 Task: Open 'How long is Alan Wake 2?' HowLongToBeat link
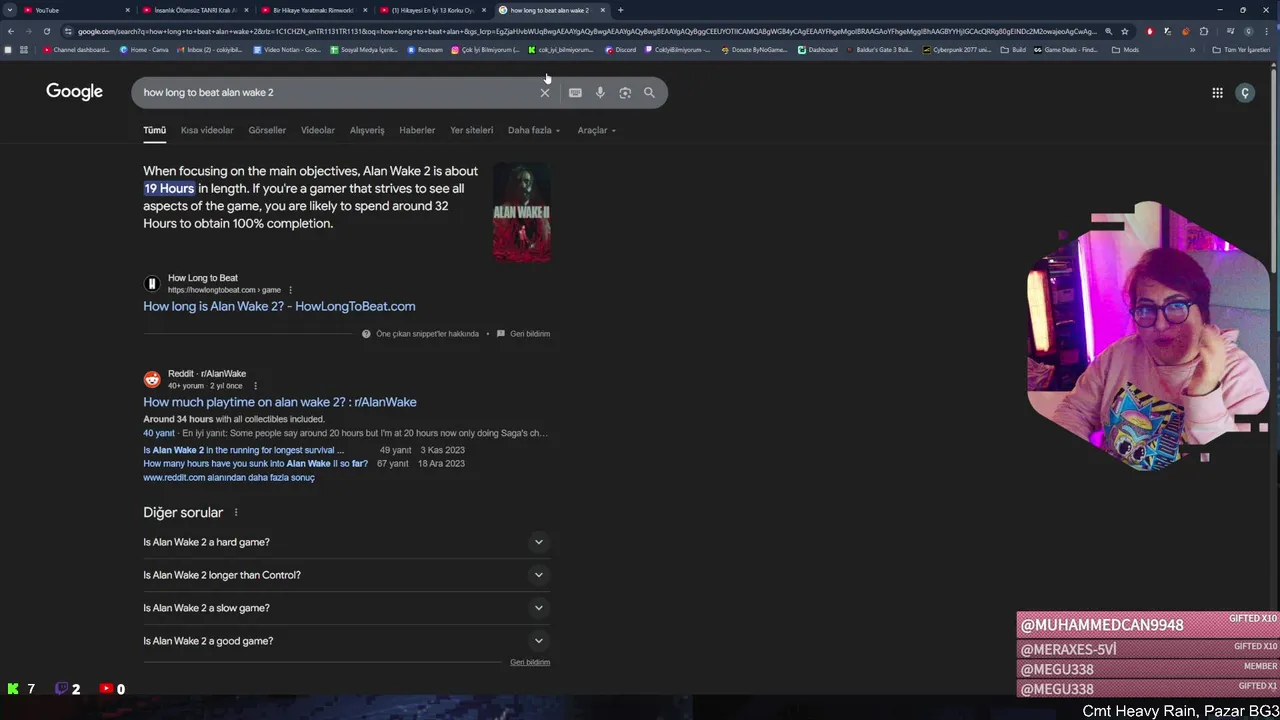tap(279, 306)
